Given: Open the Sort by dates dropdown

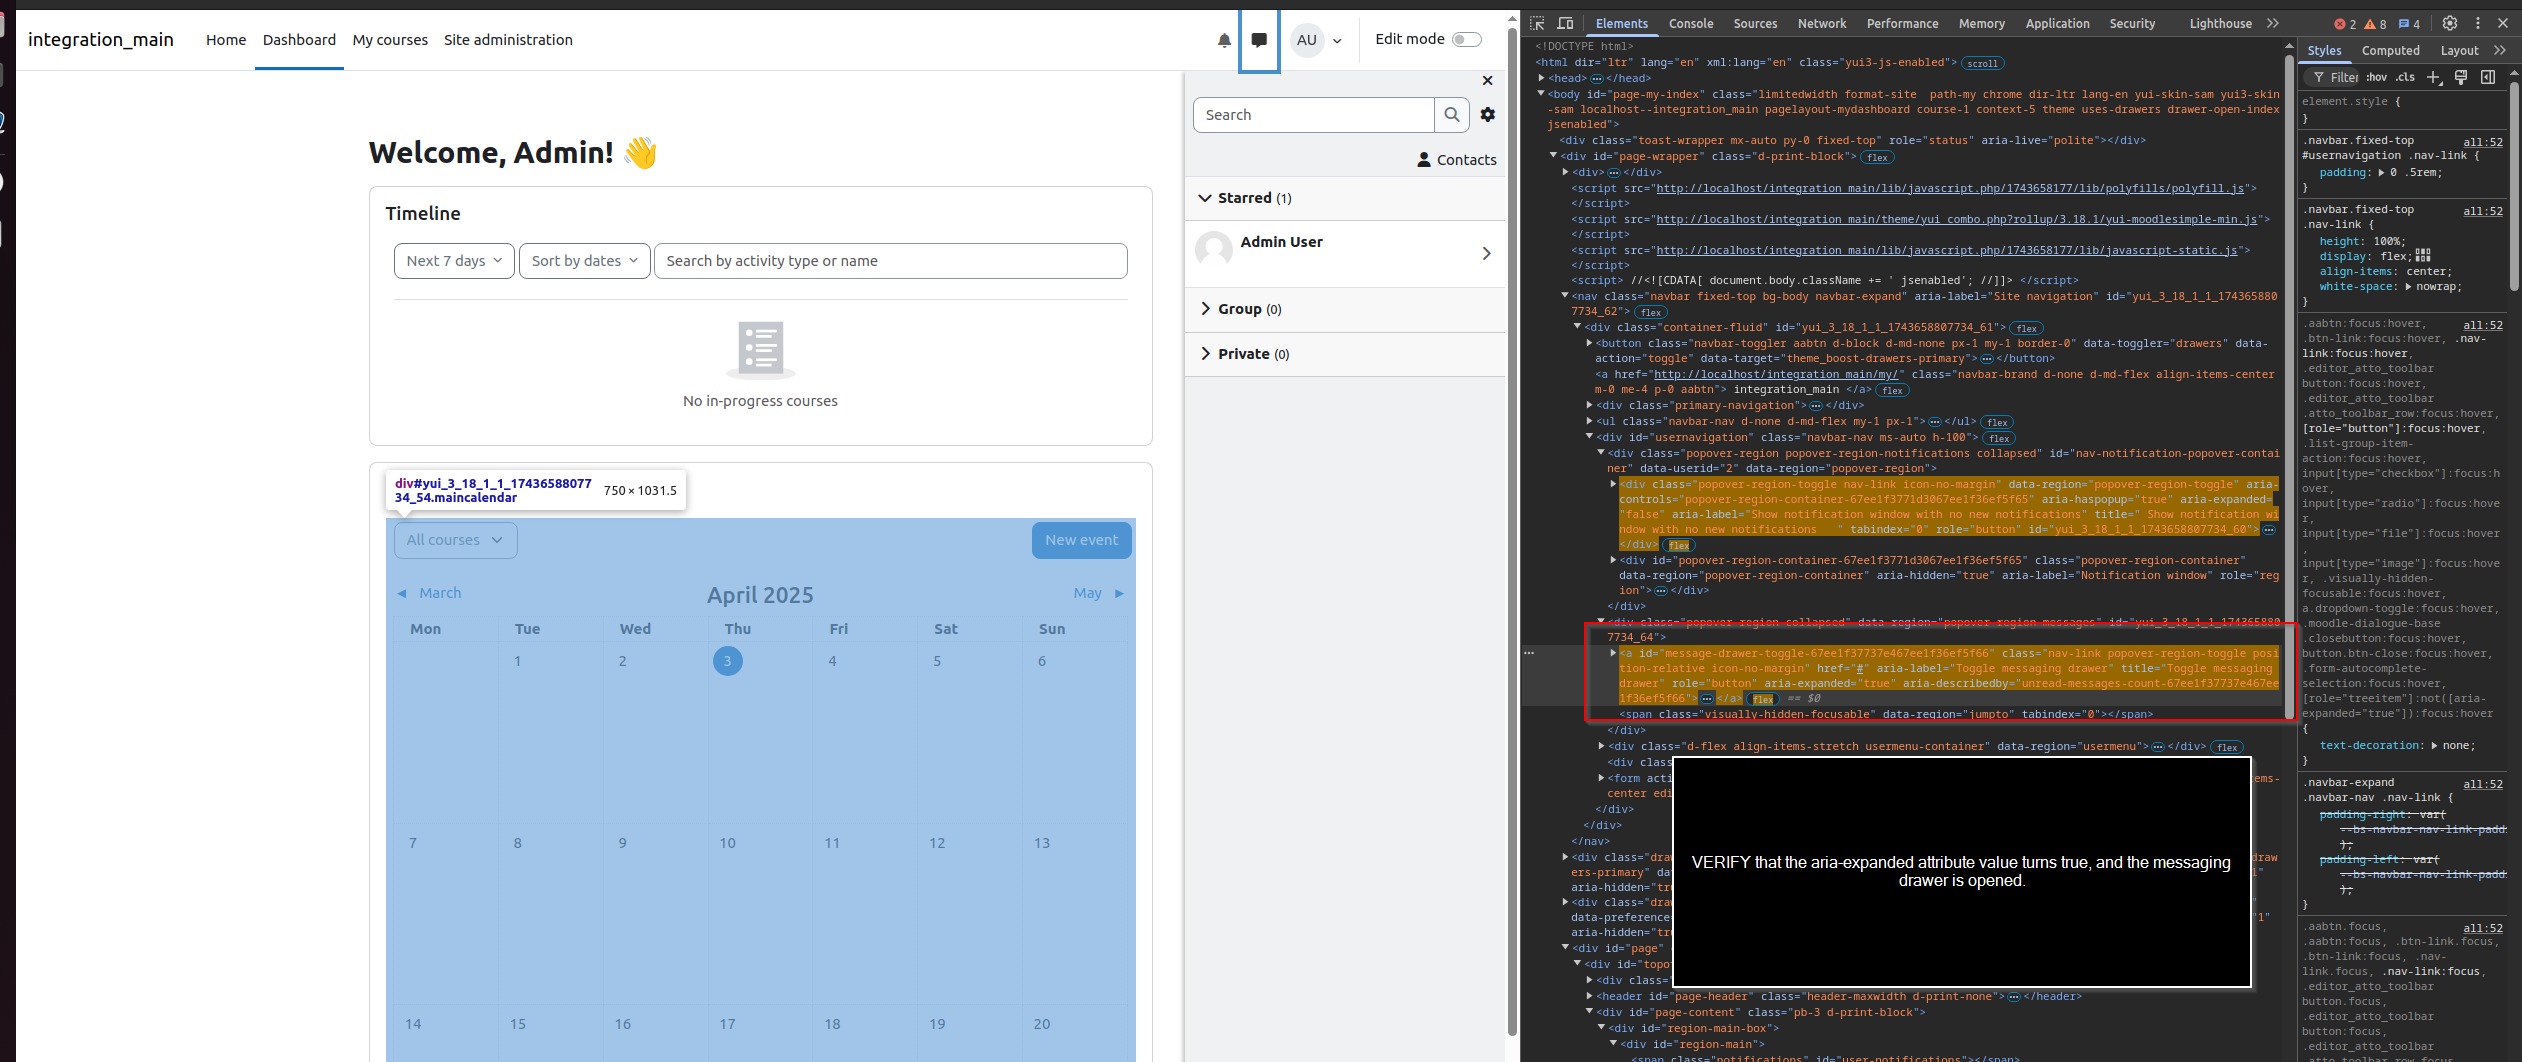Looking at the screenshot, I should click(x=585, y=261).
